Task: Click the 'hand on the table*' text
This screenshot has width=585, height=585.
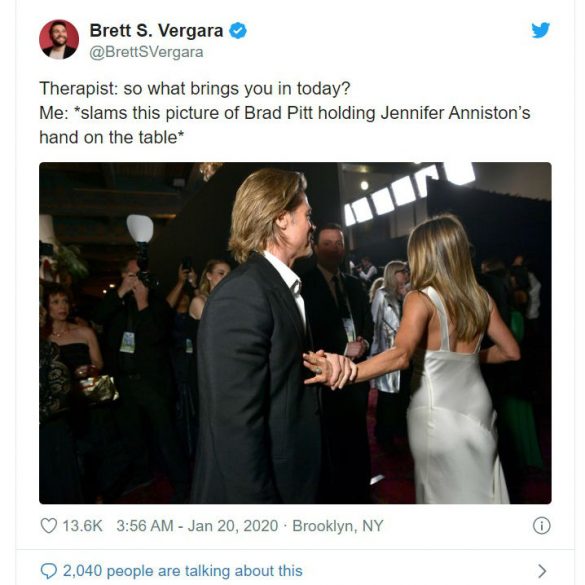Action: coord(112,137)
